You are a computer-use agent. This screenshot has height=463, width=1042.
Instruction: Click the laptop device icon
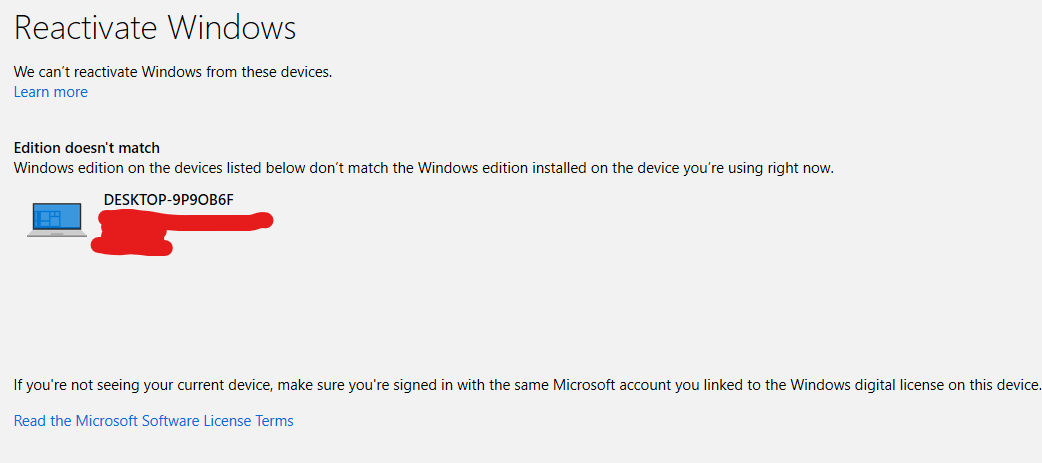pyautogui.click(x=57, y=220)
